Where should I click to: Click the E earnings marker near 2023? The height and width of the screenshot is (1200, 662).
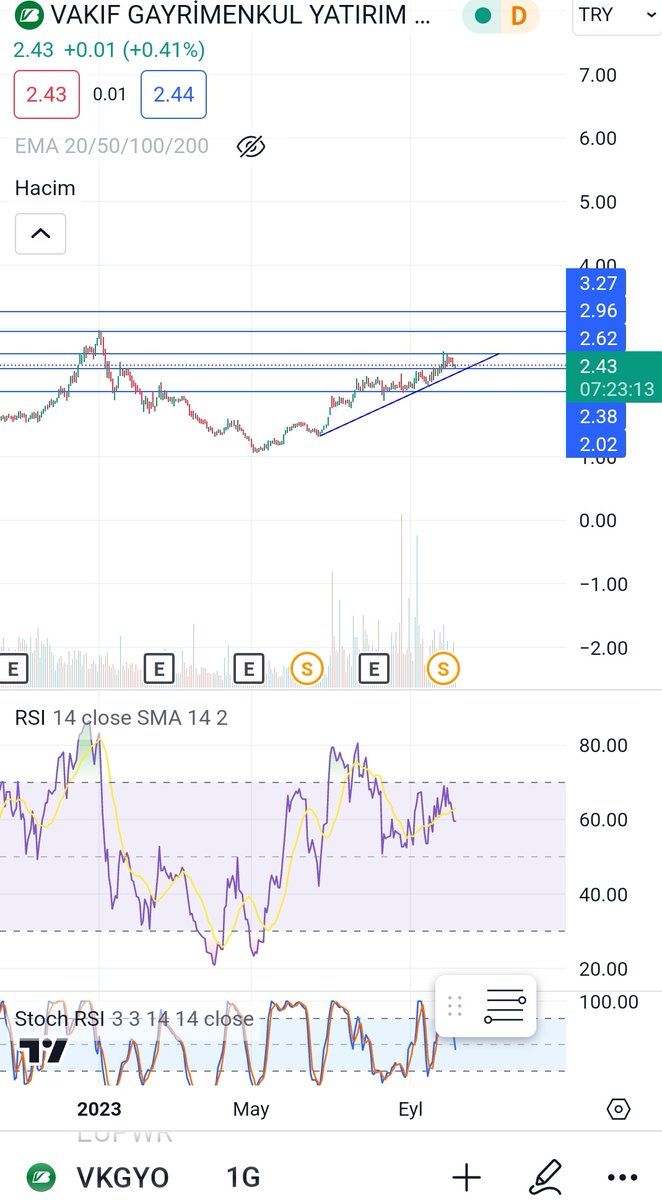(x=160, y=668)
